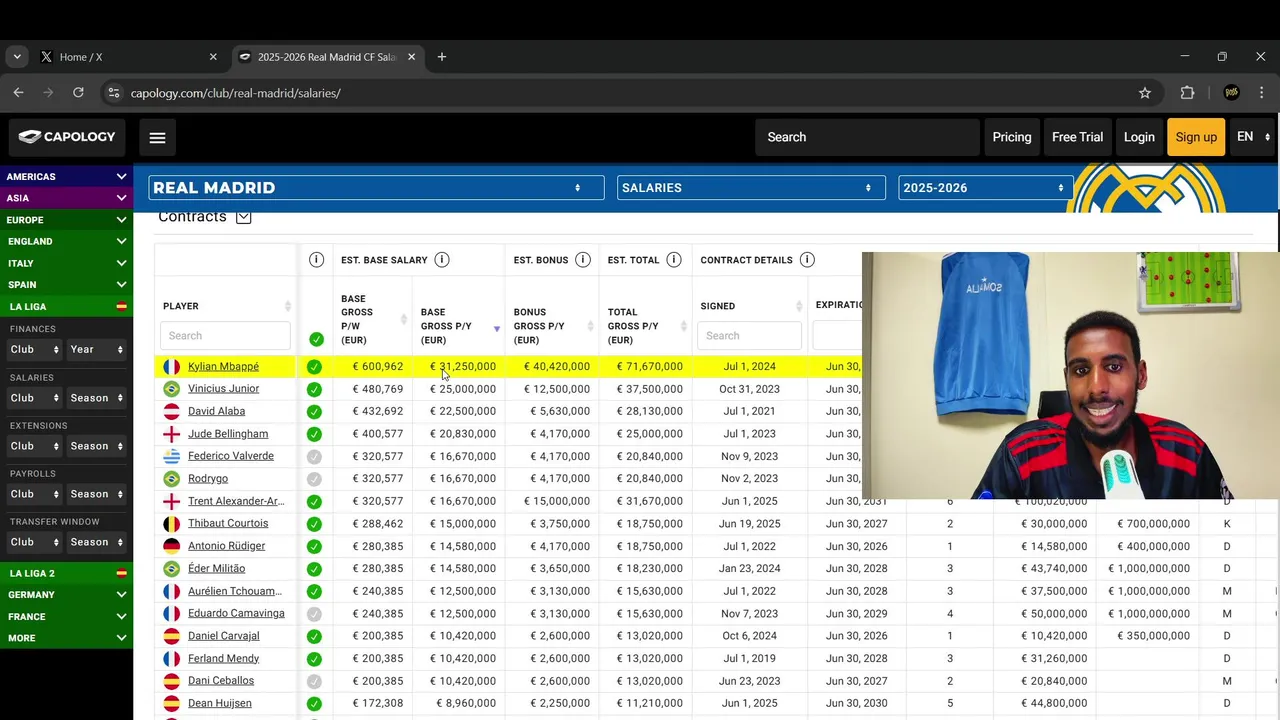
Task: Switch to the Home / X browser tab
Action: click(126, 57)
